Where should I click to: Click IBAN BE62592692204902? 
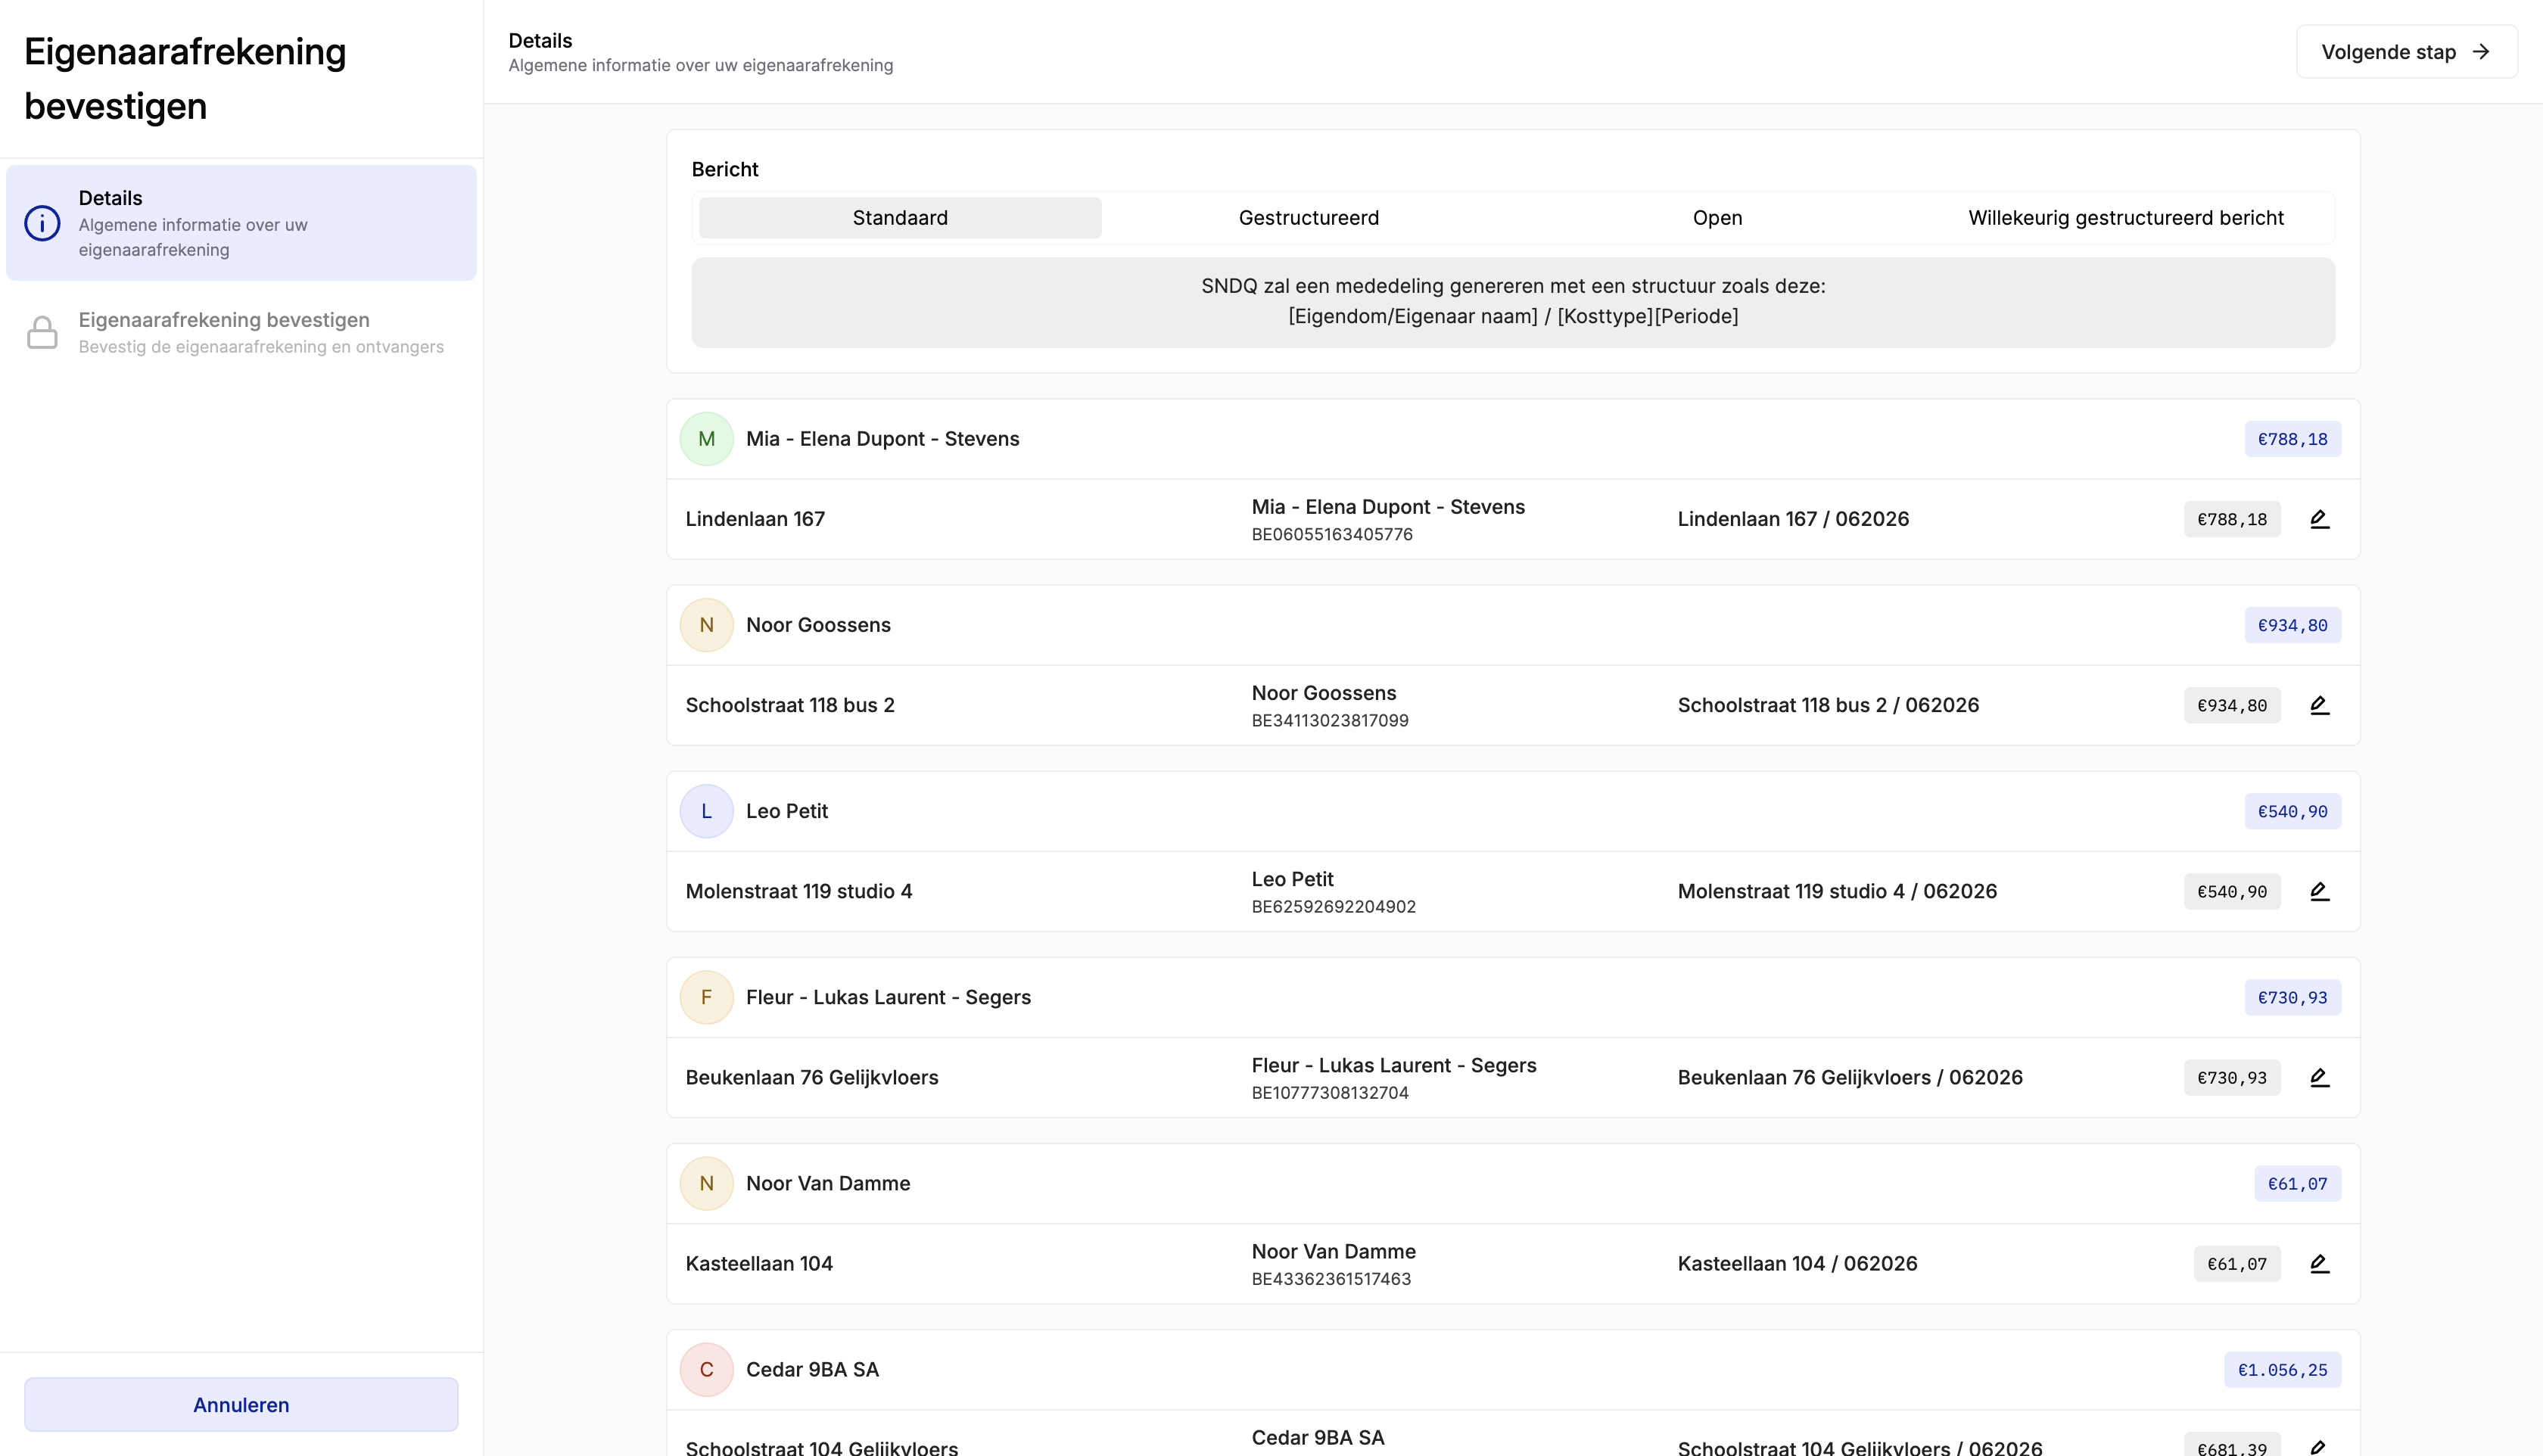pos(1334,906)
